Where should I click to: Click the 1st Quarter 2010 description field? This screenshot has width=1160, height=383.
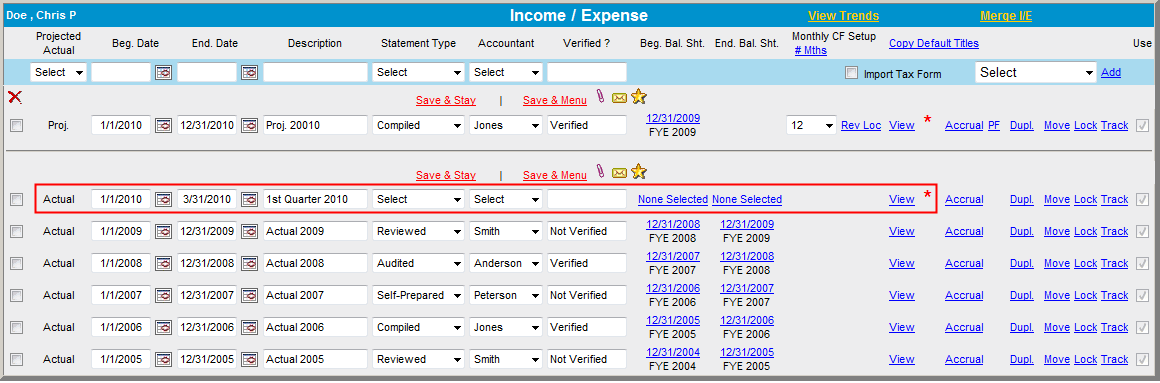pyautogui.click(x=315, y=200)
